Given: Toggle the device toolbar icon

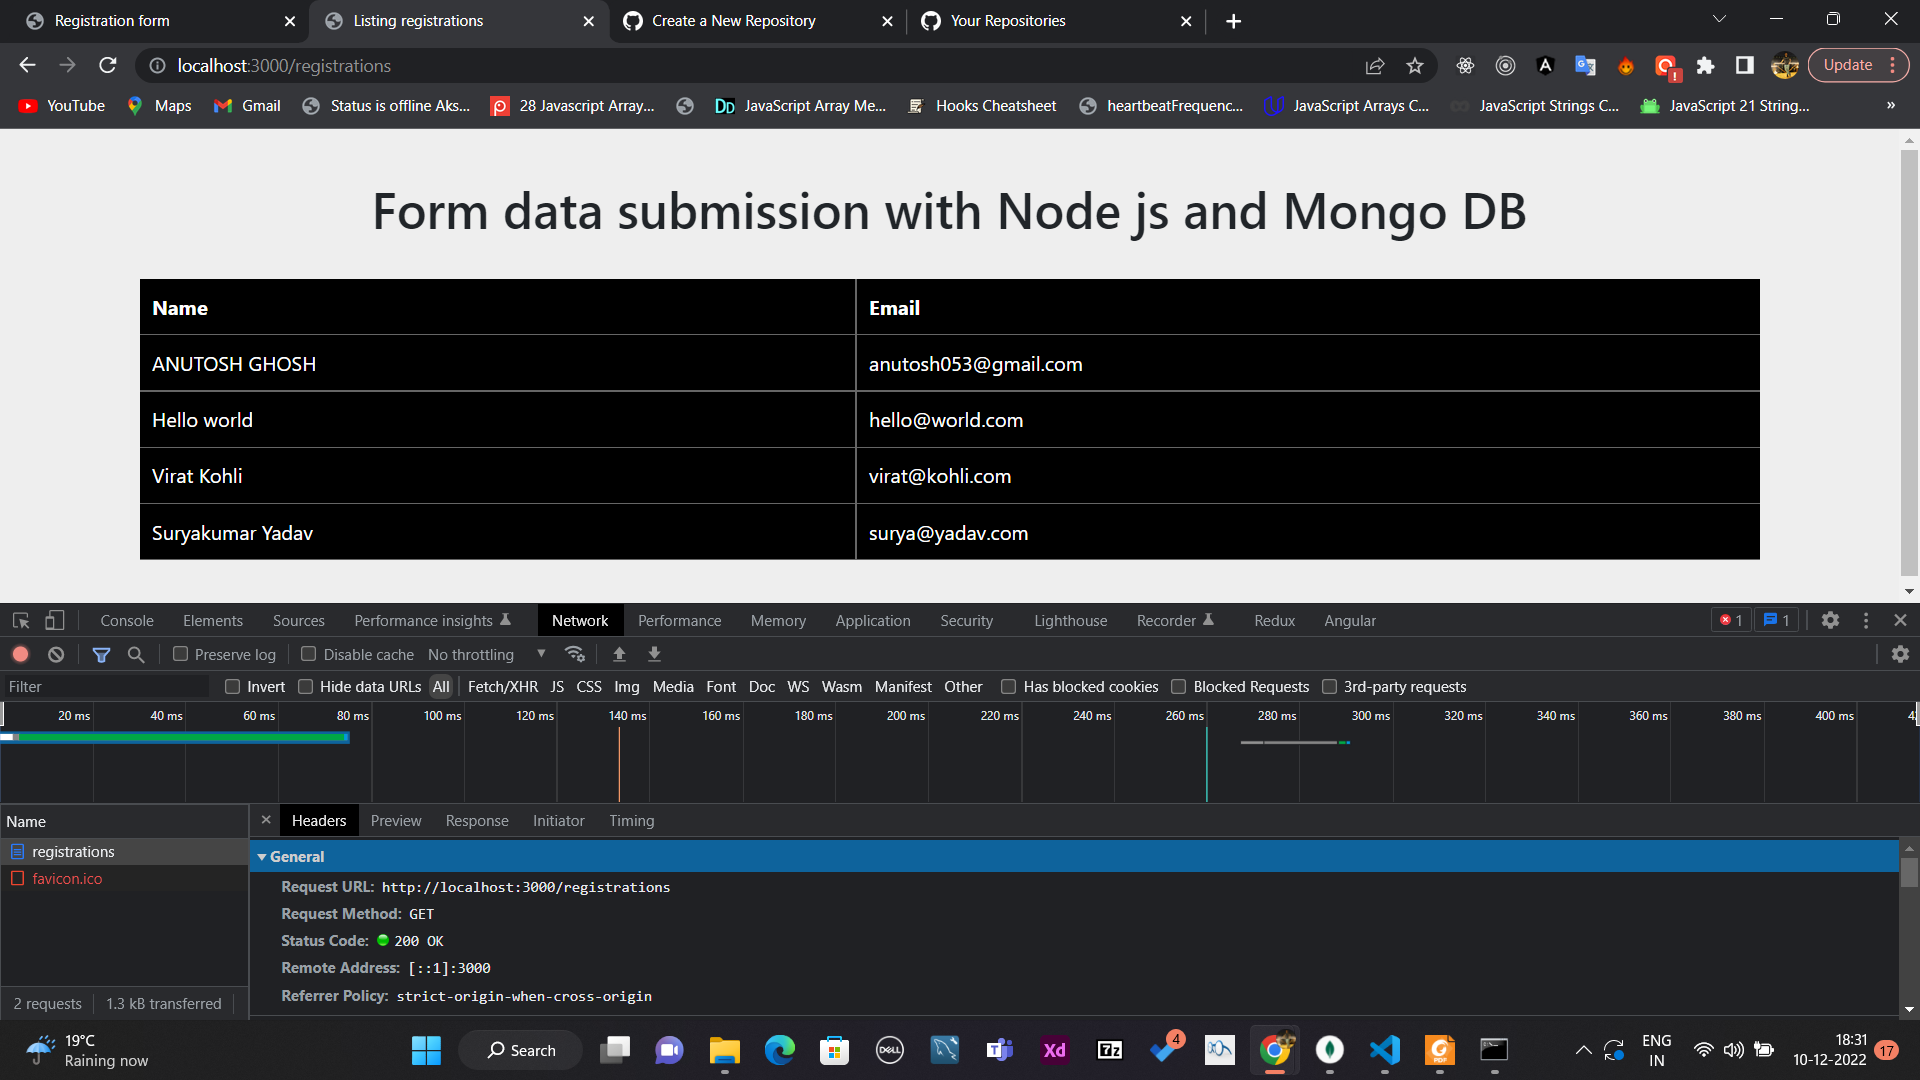Looking at the screenshot, I should 55,620.
